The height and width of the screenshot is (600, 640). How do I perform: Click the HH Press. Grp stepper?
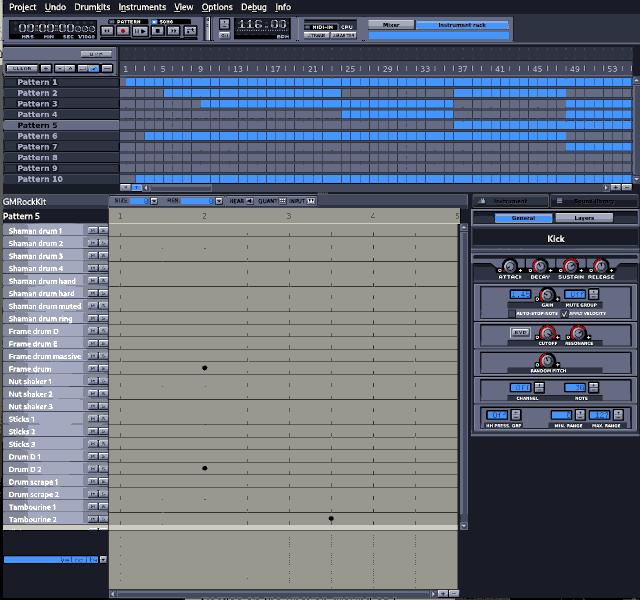point(516,415)
